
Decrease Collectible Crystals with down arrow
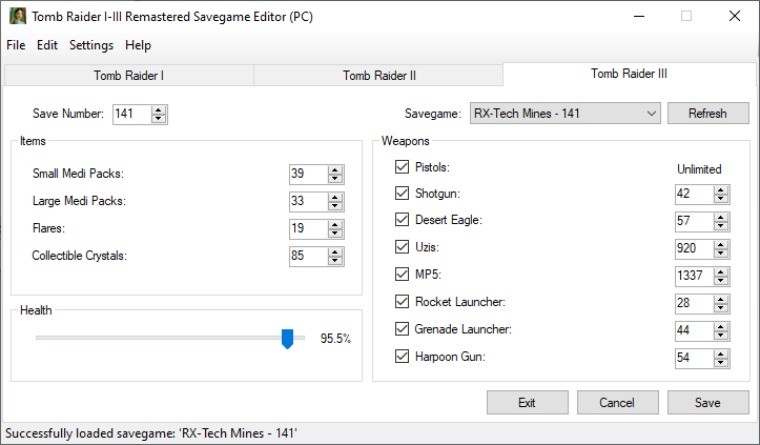click(x=335, y=261)
